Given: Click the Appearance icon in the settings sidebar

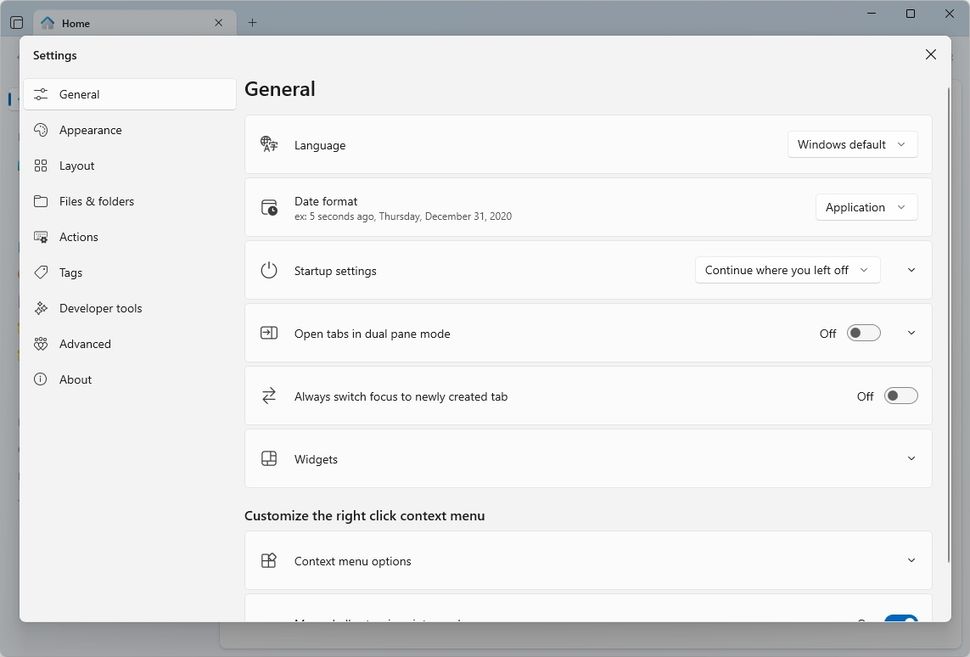Looking at the screenshot, I should (41, 130).
